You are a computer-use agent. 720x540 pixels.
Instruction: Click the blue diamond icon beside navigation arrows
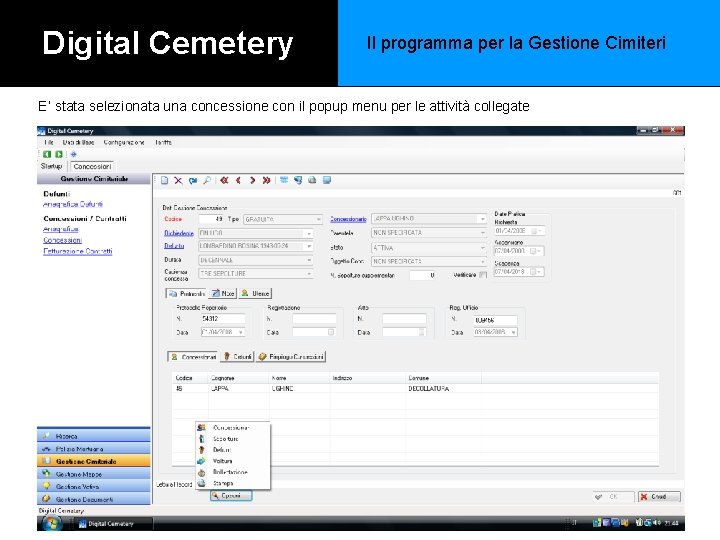pos(73,154)
